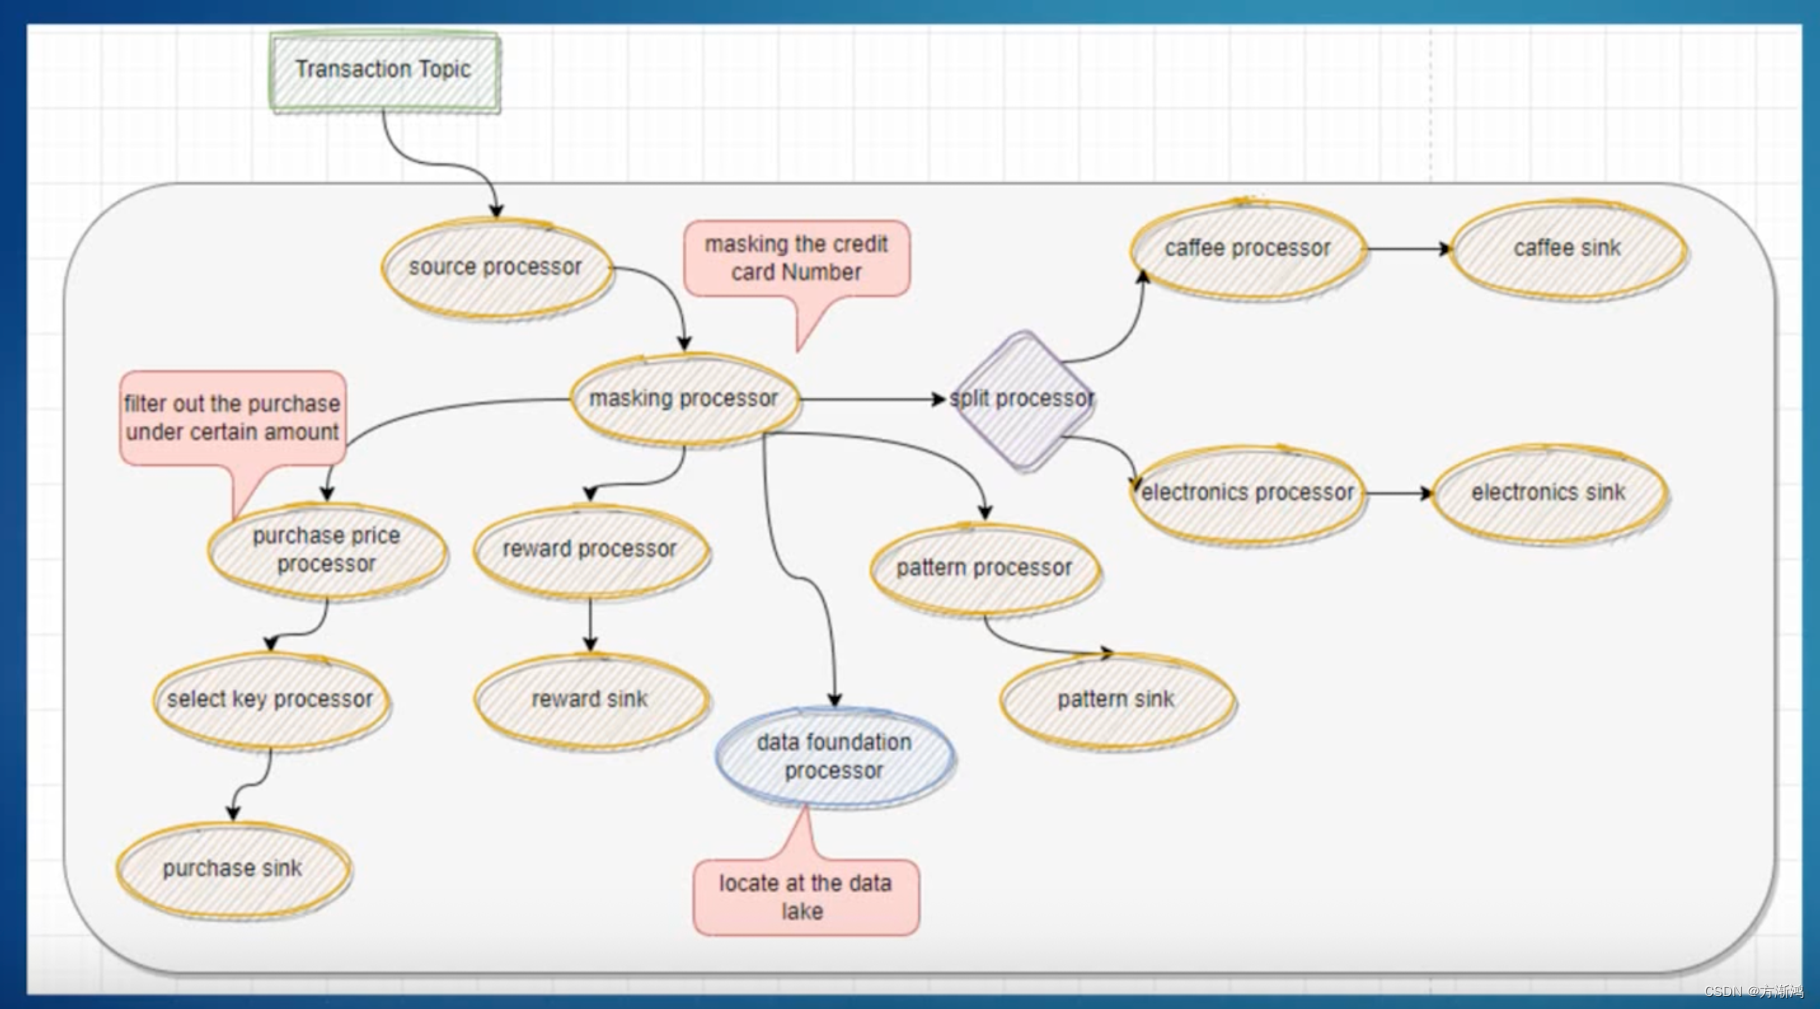Click the data foundation processor node
Screen dimensions: 1820x1009
(834, 757)
